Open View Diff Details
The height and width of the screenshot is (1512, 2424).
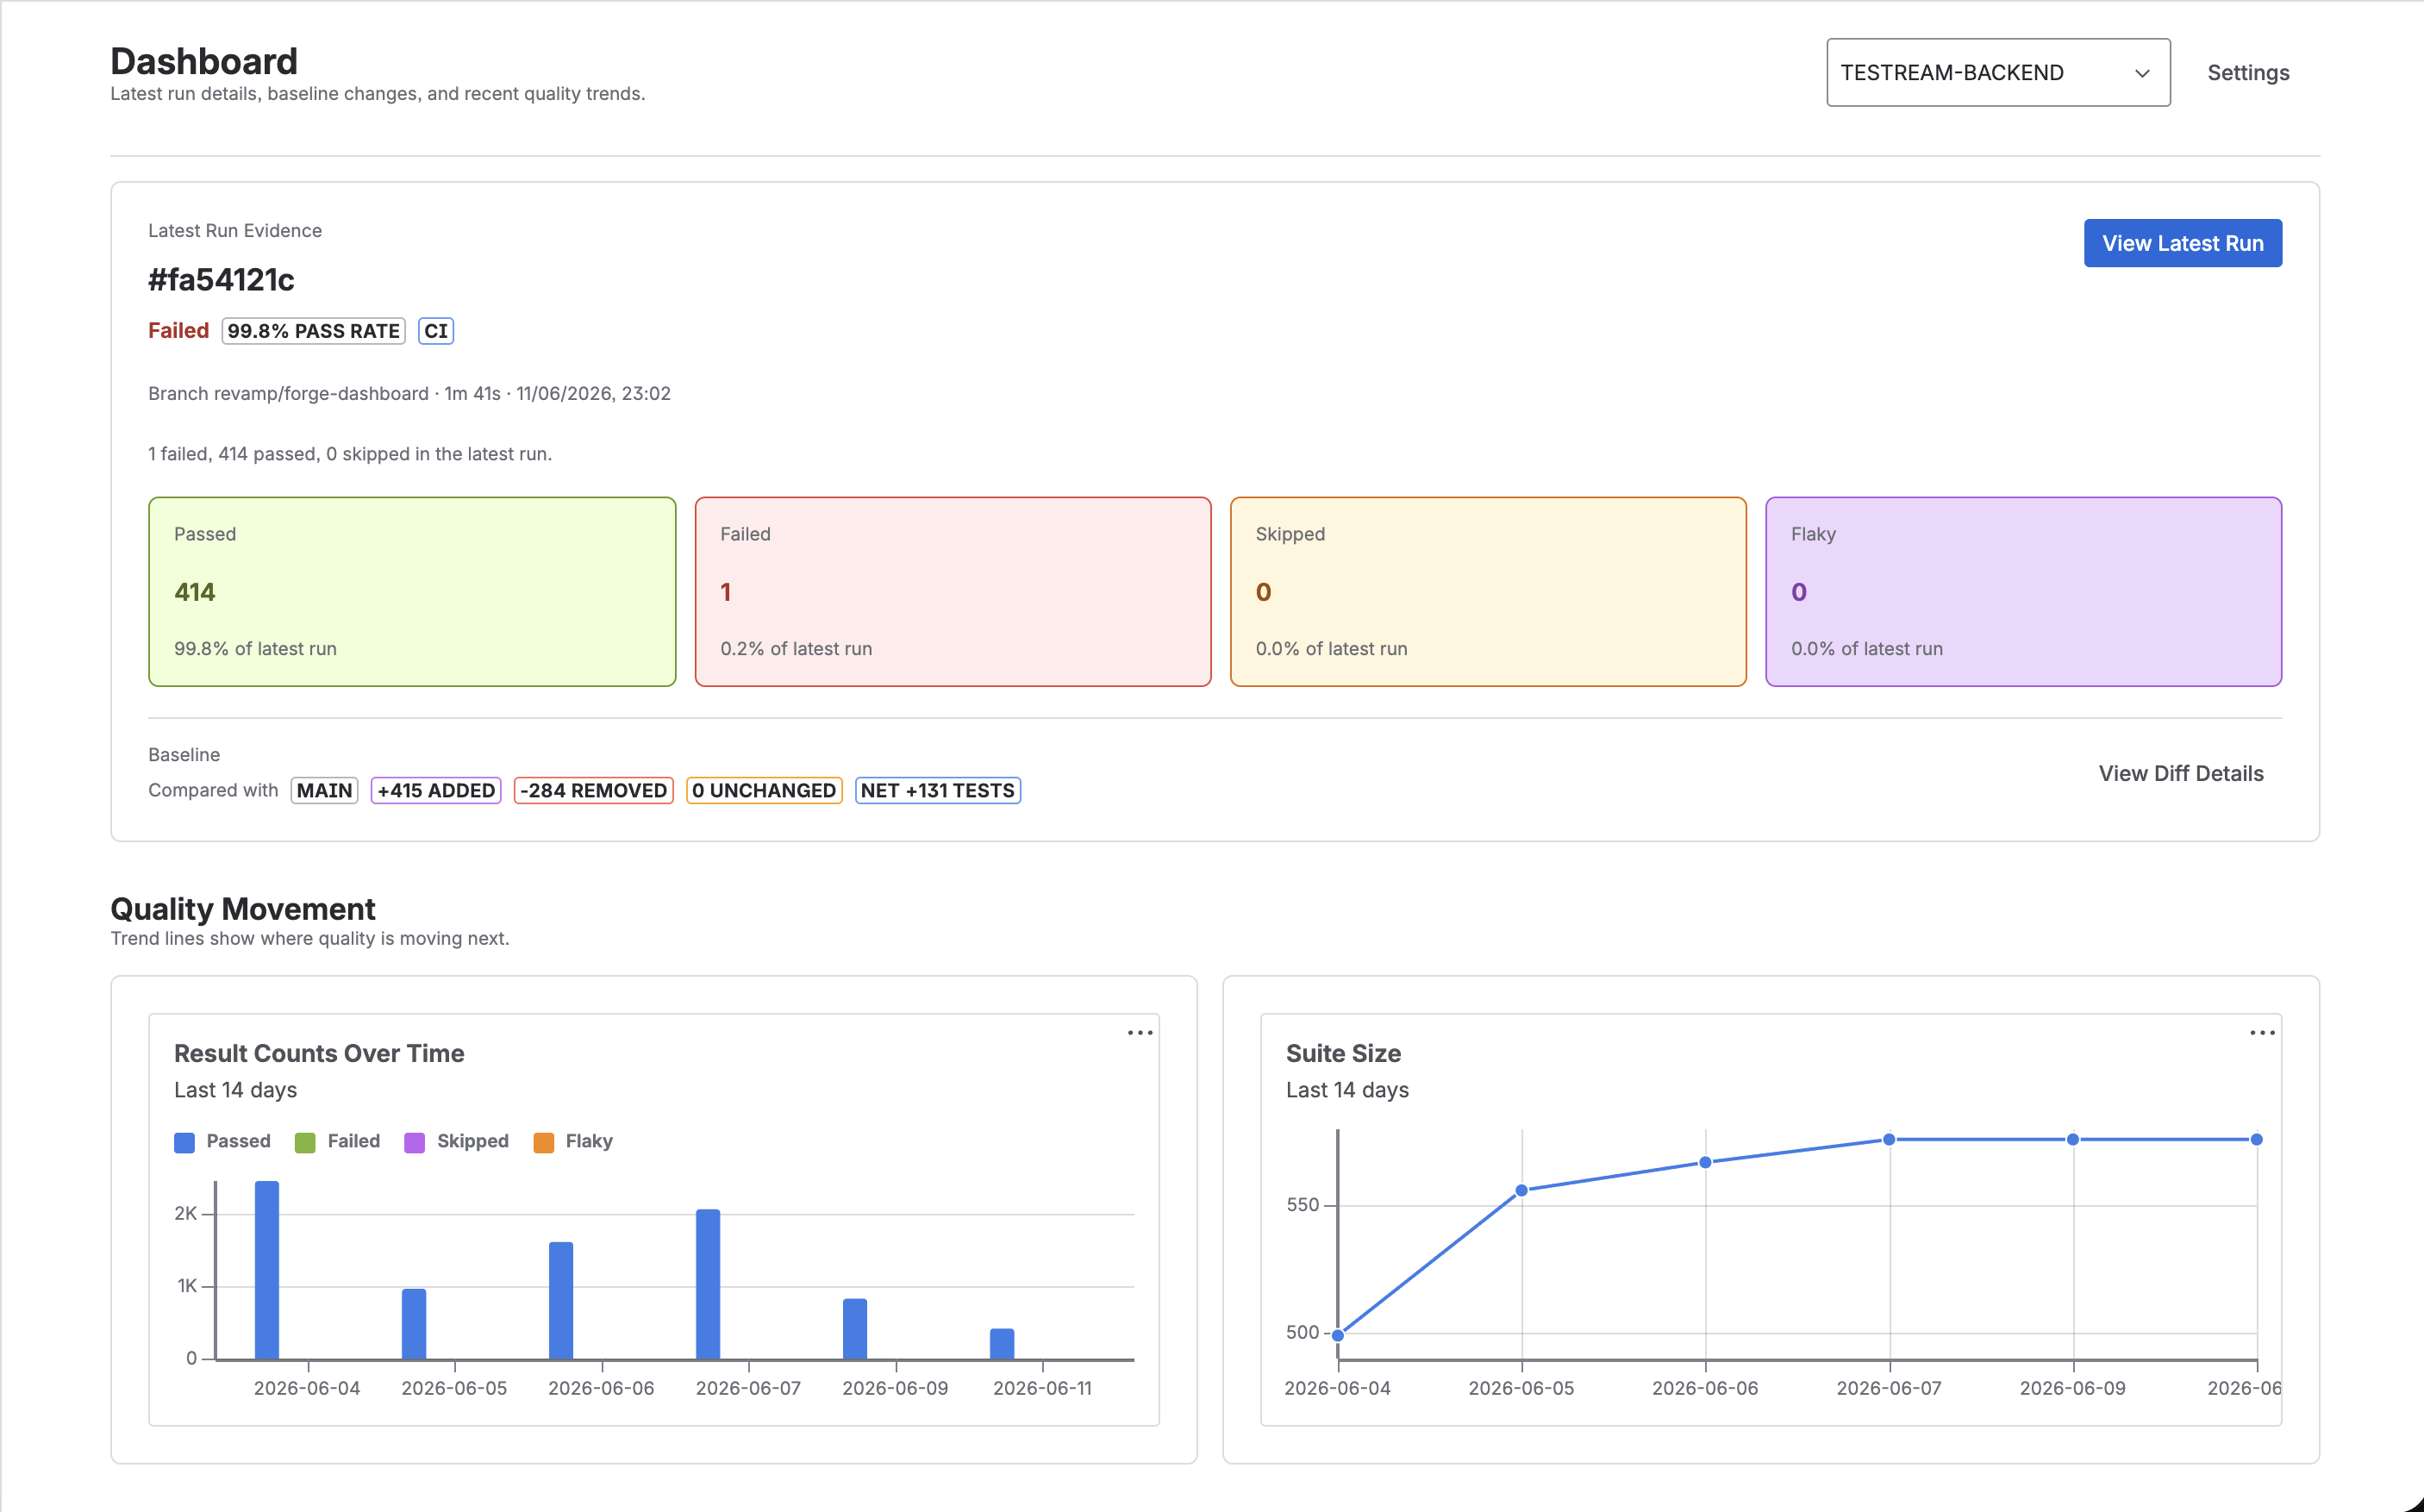point(2180,773)
